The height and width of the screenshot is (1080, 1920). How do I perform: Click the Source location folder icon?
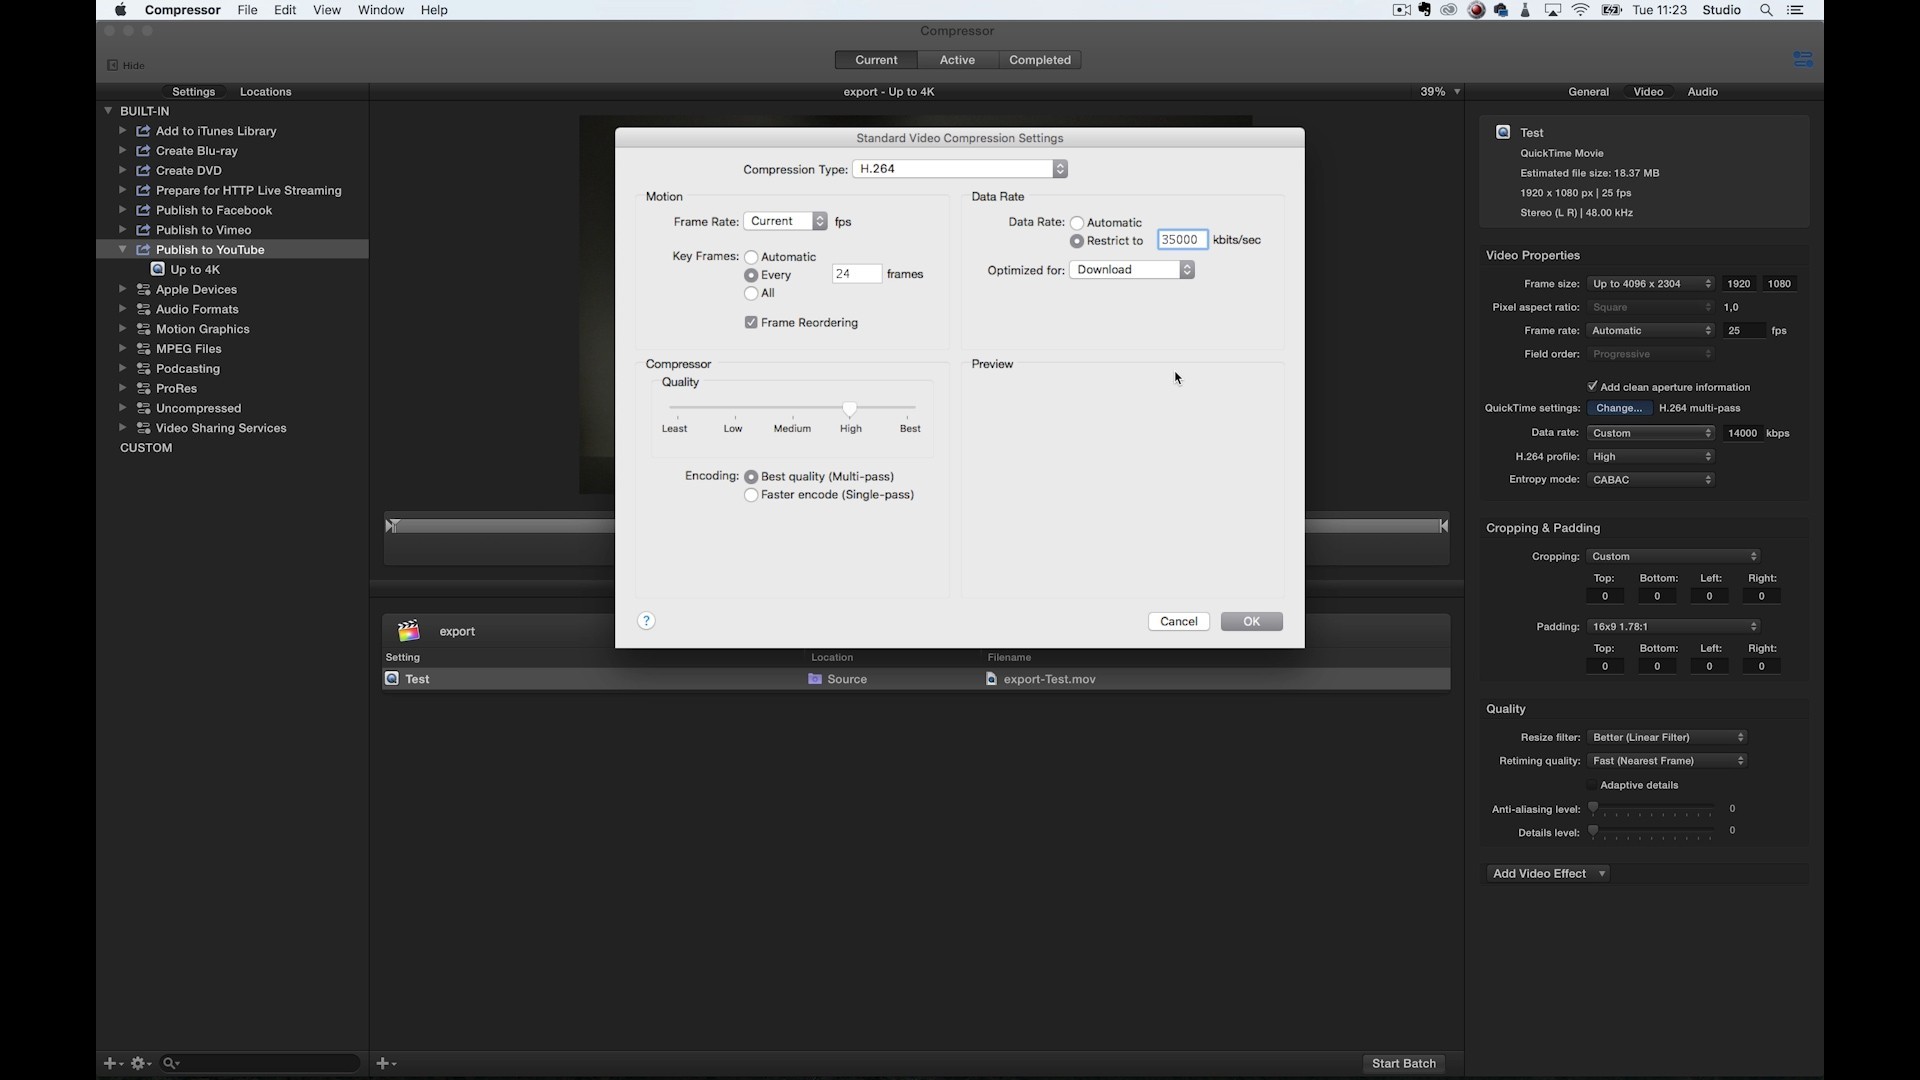[x=815, y=679]
